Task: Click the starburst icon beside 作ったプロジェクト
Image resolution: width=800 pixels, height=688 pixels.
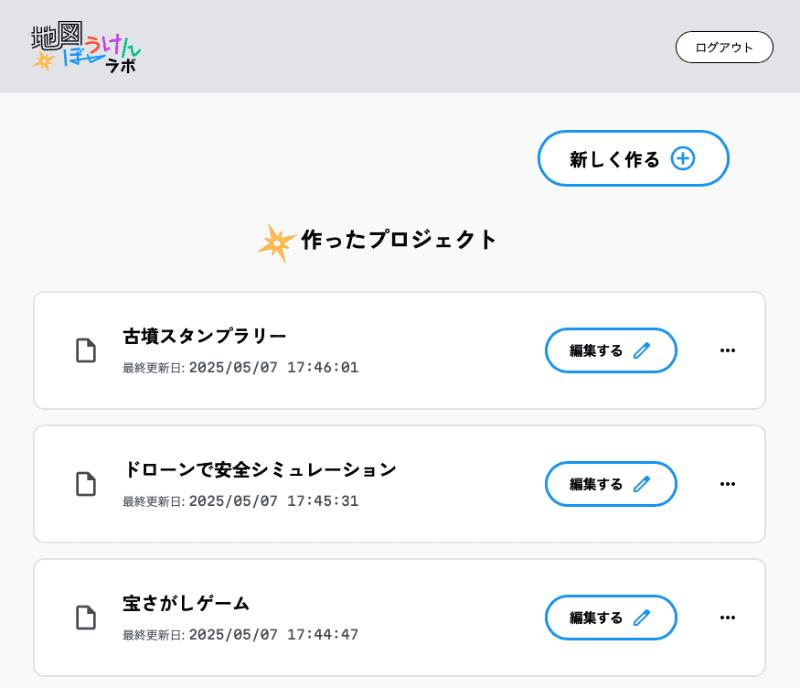Action: point(276,243)
